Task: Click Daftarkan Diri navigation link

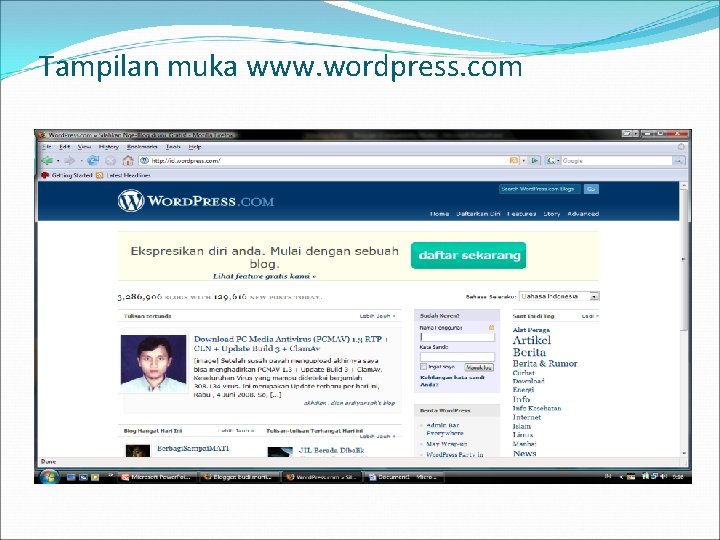Action: click(478, 214)
